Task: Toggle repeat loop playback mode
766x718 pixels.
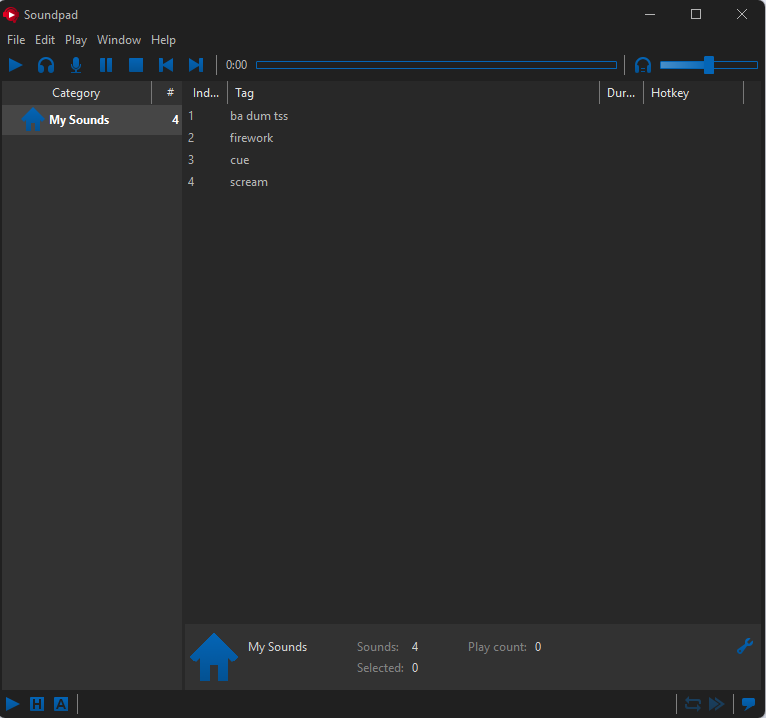Action: click(x=693, y=704)
